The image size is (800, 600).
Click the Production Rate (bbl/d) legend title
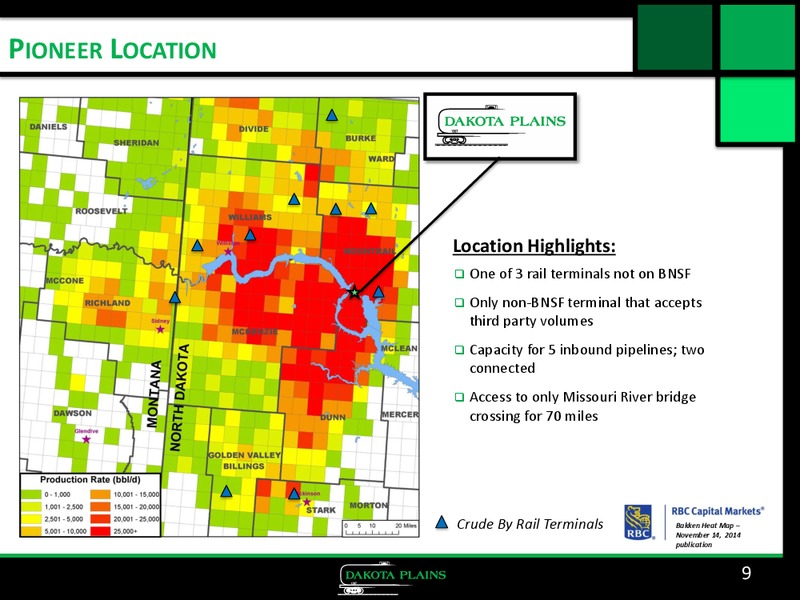pos(90,480)
